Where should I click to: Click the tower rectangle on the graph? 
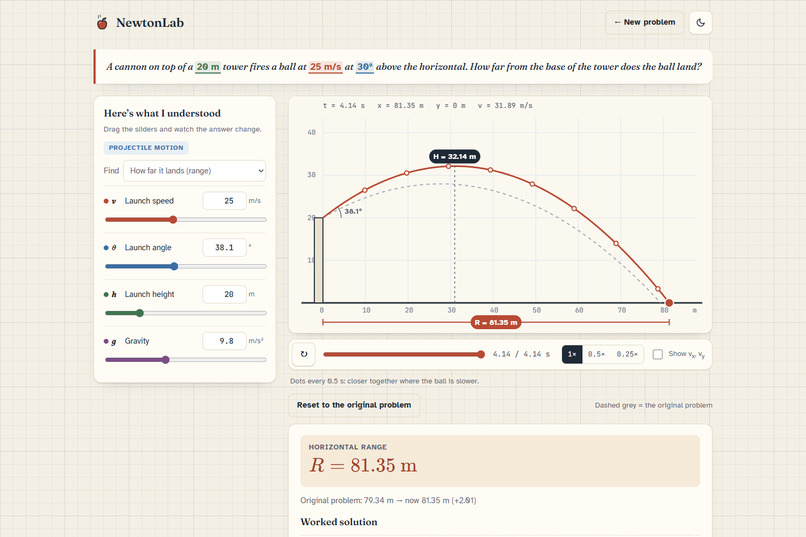pyautogui.click(x=319, y=260)
